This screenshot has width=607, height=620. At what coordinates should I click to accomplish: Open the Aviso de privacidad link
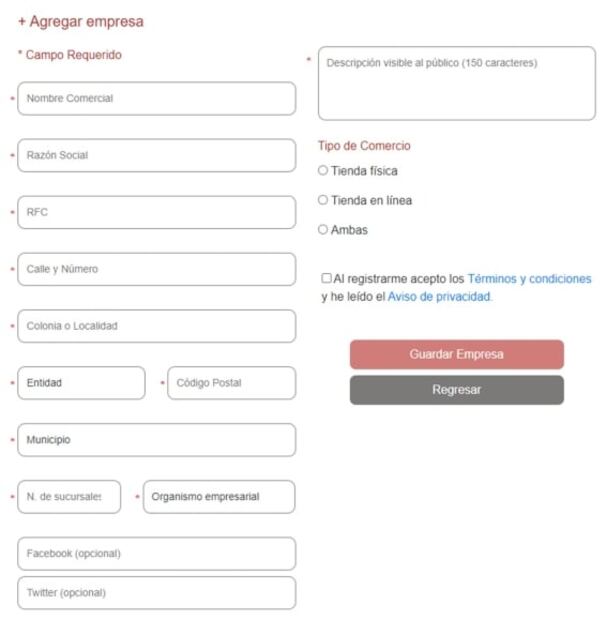(x=439, y=297)
